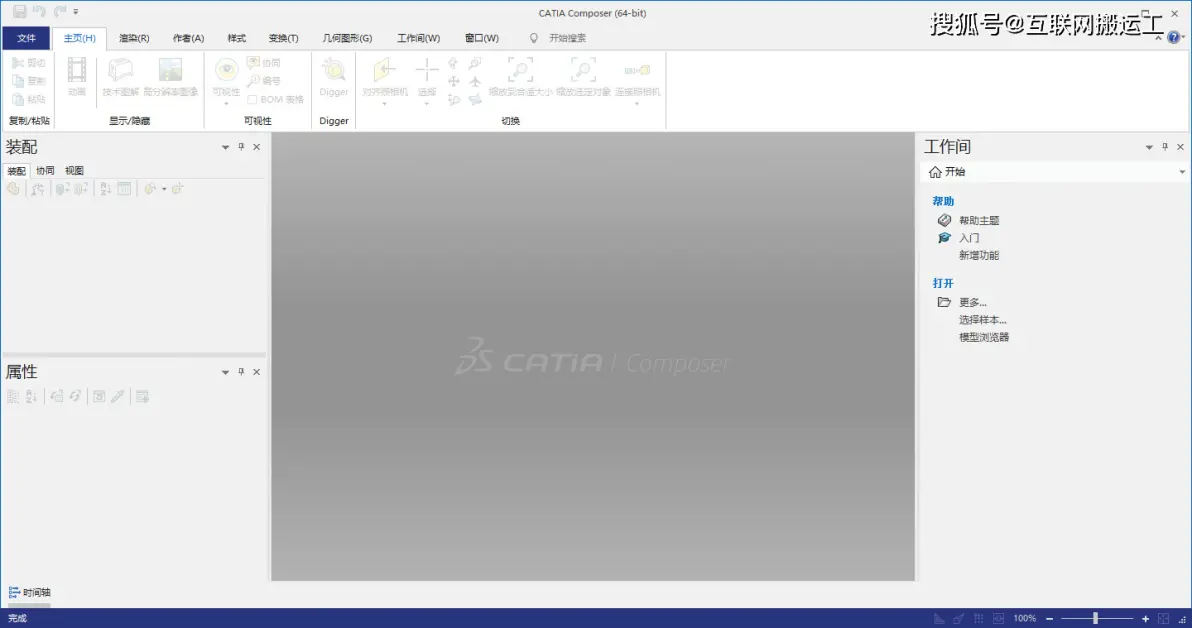Image resolution: width=1192 pixels, height=628 pixels.
Task: Open the 样式 ribbon tab
Action: [236, 38]
